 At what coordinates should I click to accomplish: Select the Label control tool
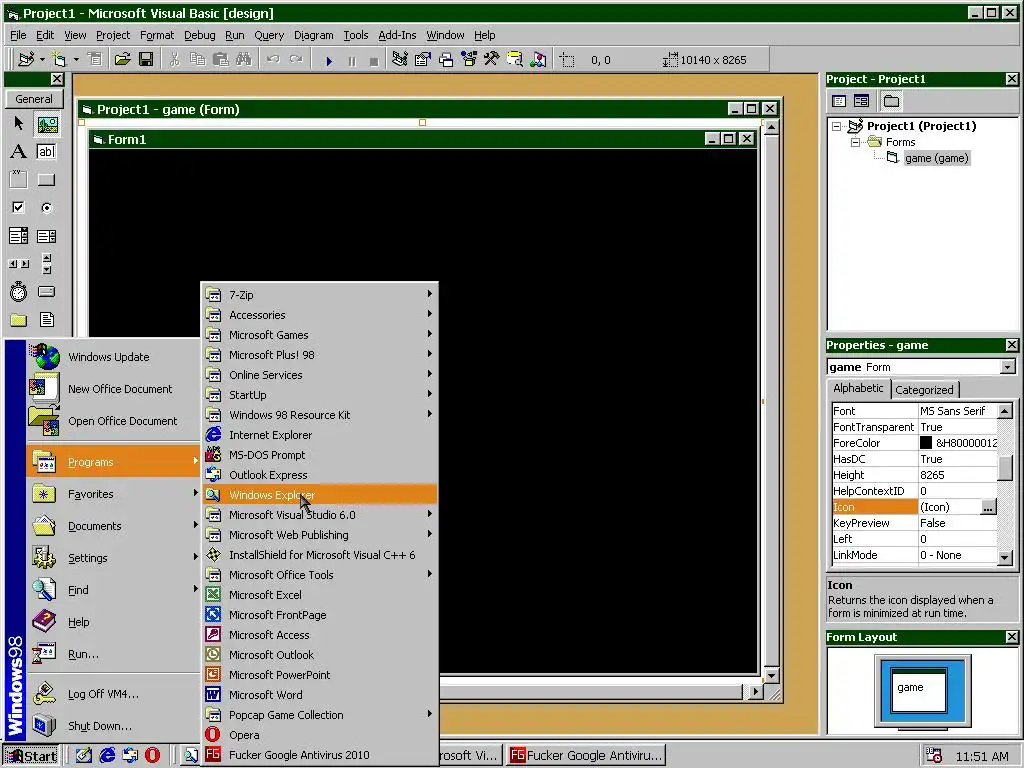(x=18, y=152)
